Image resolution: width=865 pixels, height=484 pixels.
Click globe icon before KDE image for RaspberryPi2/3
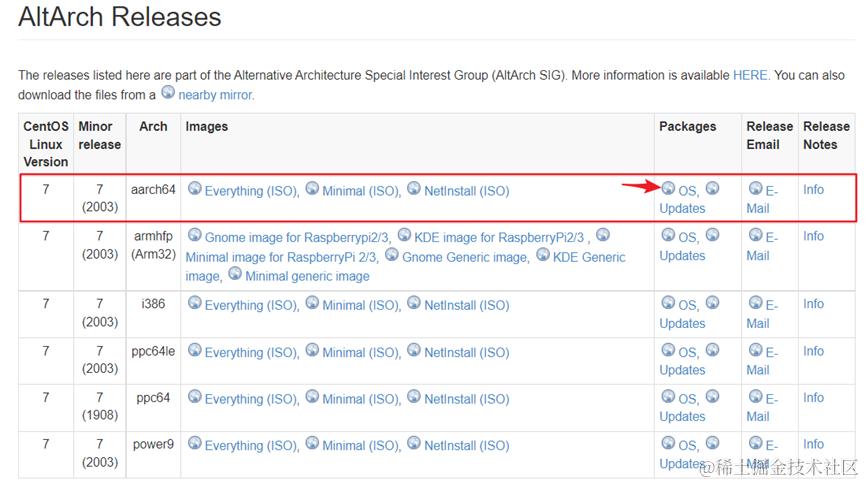(x=404, y=235)
